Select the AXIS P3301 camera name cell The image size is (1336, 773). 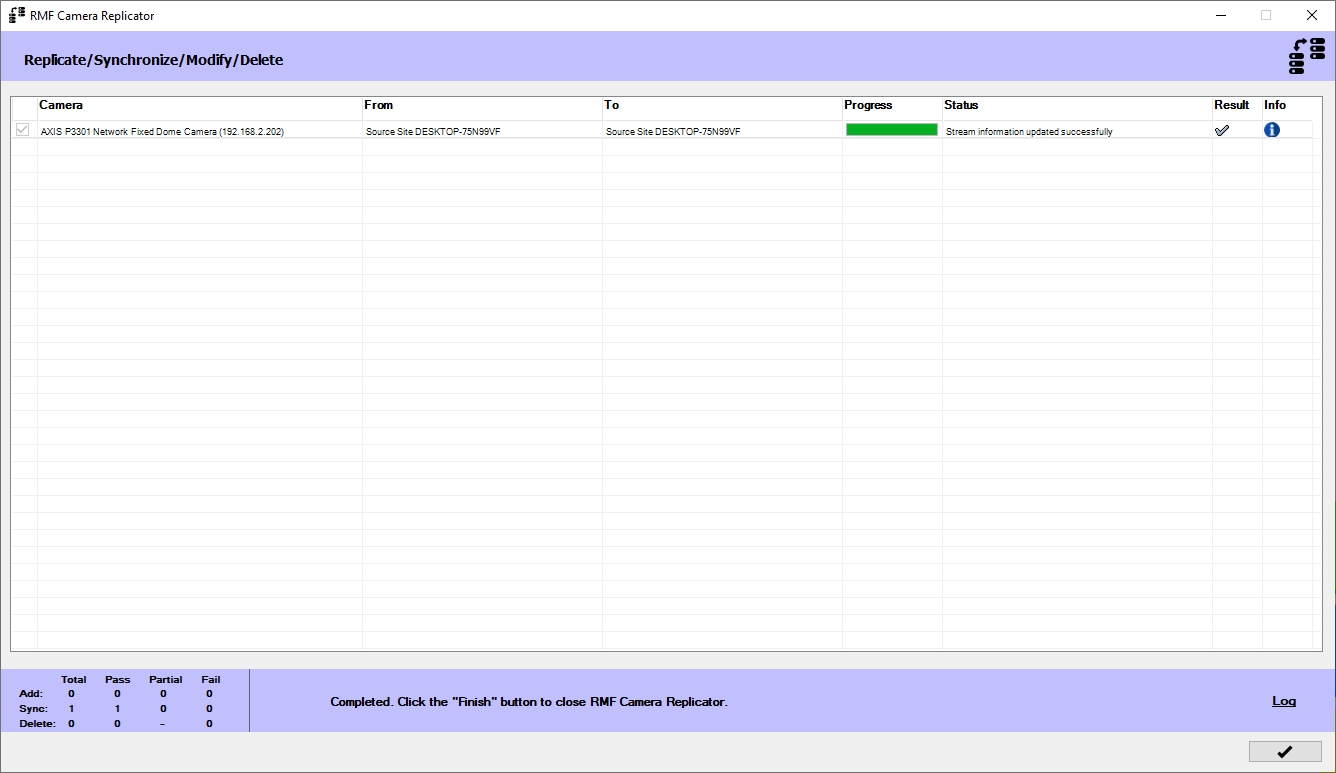[x=162, y=131]
